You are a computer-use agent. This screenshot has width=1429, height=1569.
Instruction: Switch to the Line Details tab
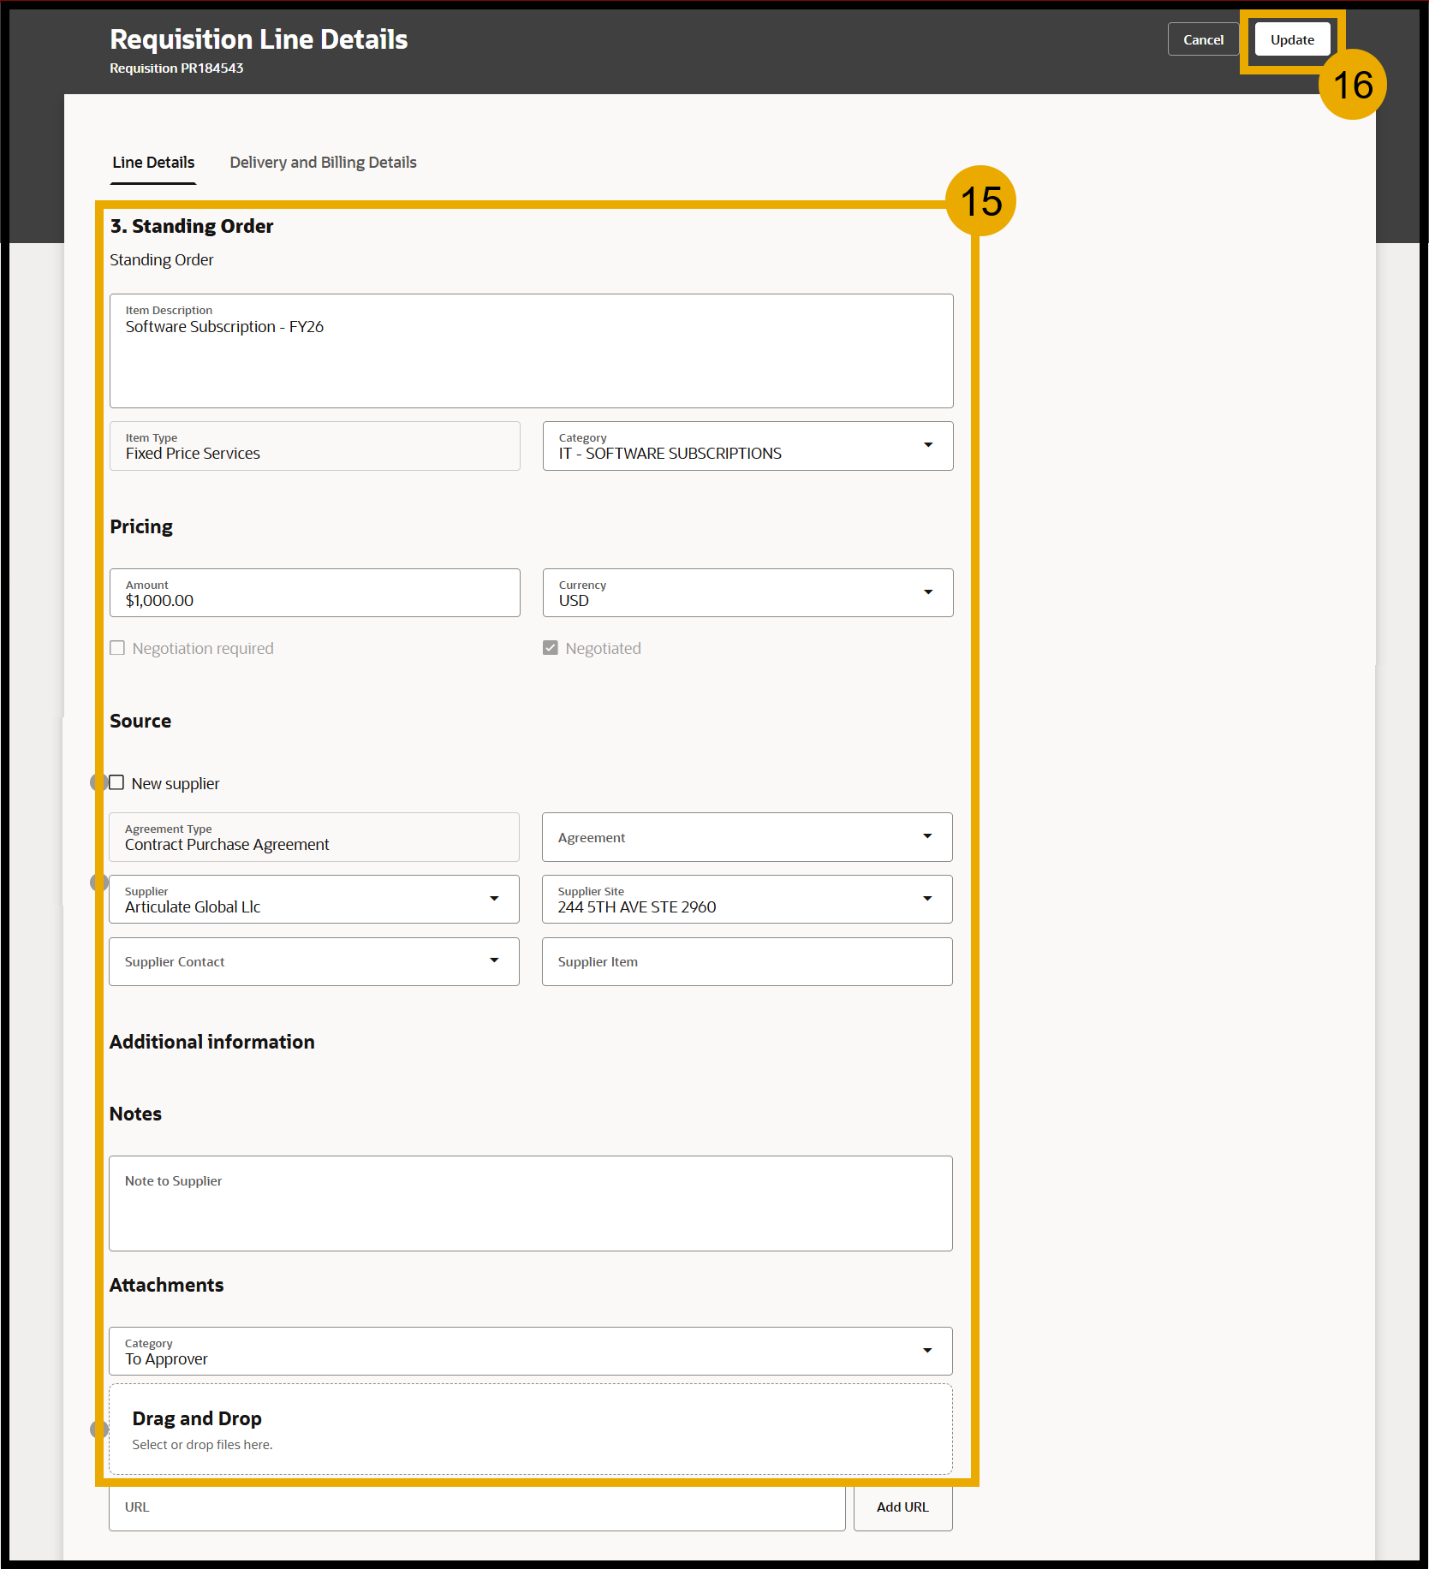tap(153, 162)
